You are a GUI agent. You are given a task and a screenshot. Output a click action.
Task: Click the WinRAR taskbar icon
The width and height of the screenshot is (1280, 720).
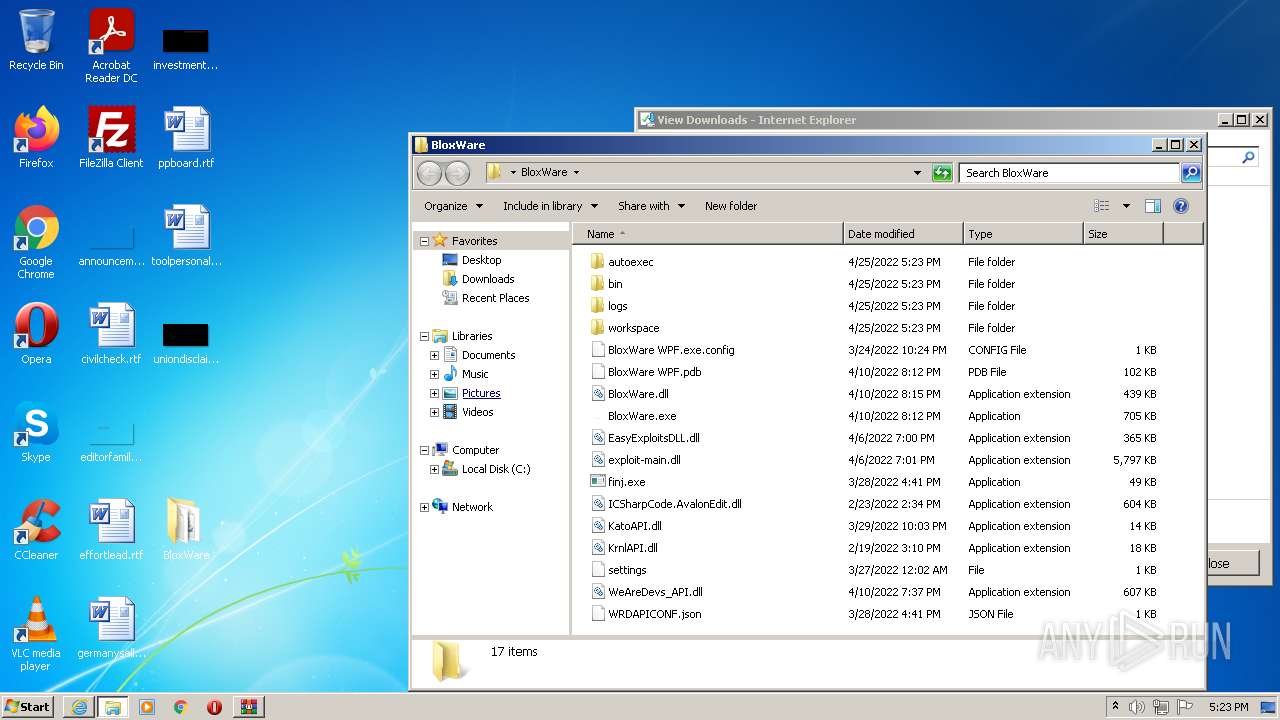point(249,707)
